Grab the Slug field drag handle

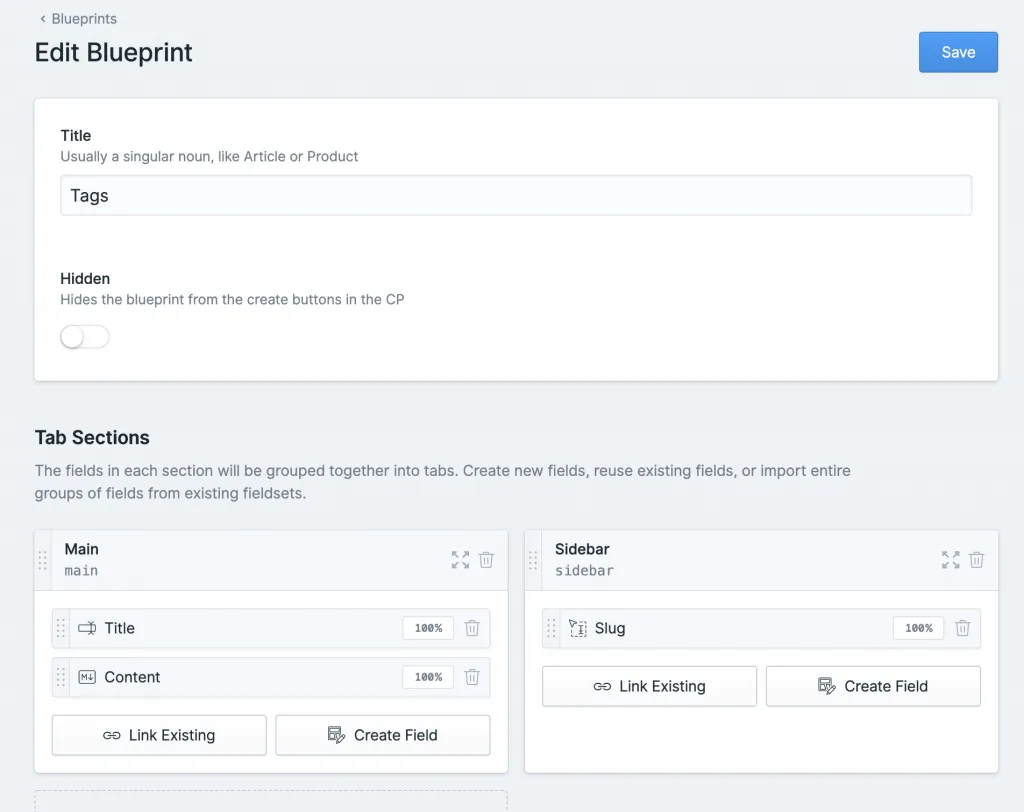[551, 628]
